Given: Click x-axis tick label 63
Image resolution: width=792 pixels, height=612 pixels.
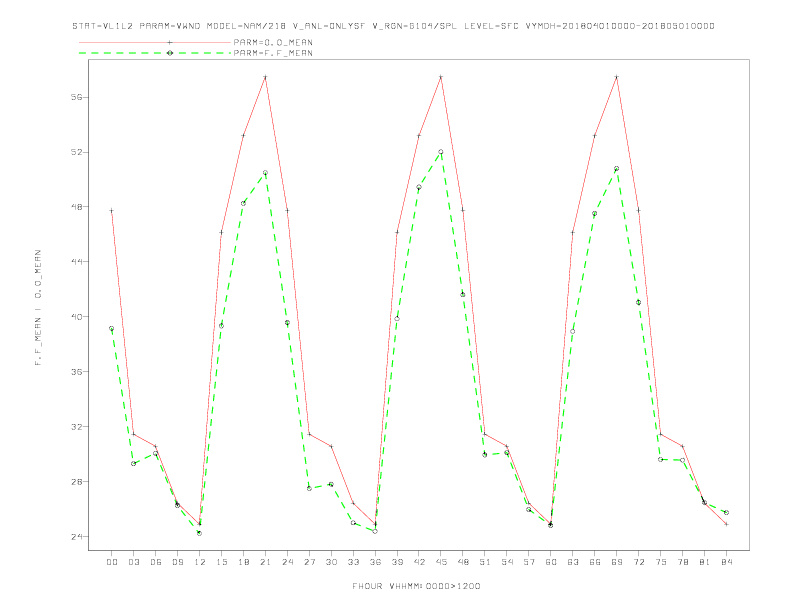Looking at the screenshot, I should click(x=573, y=562).
